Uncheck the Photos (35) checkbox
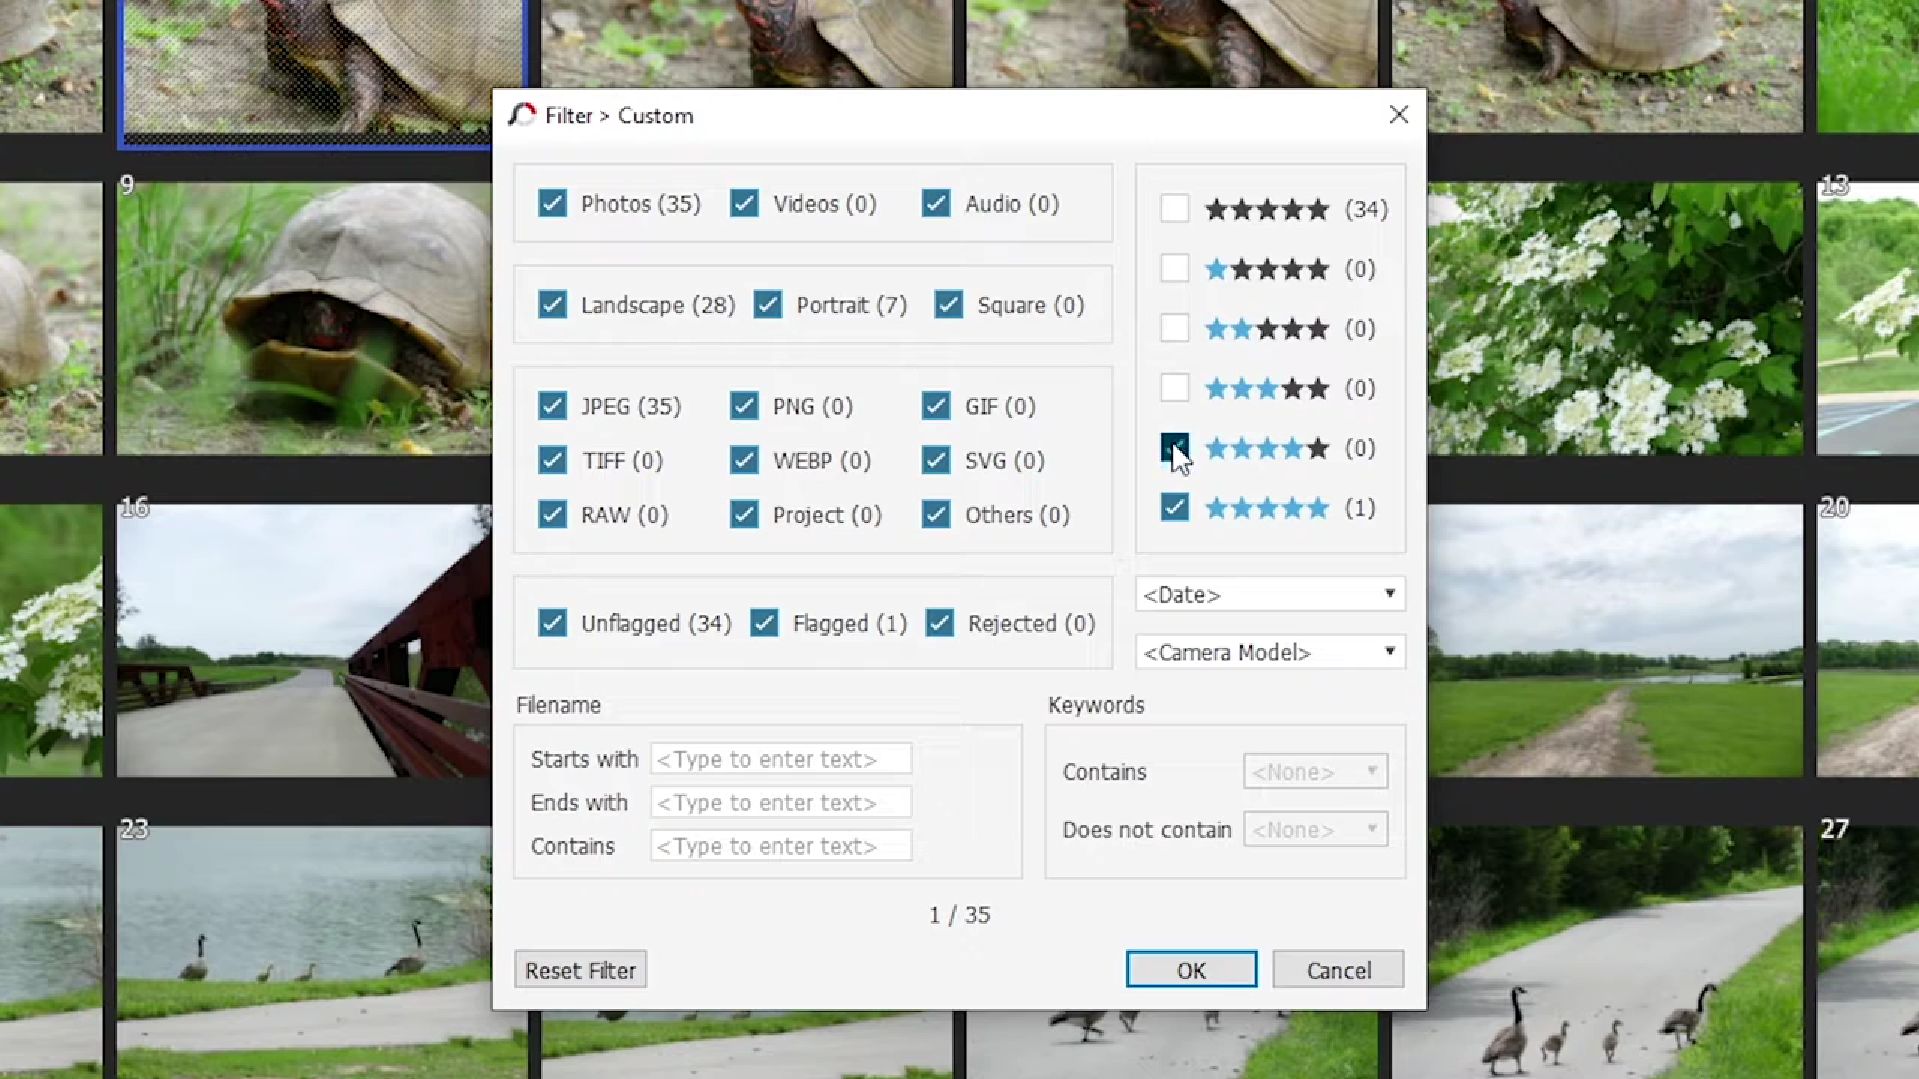 point(552,203)
